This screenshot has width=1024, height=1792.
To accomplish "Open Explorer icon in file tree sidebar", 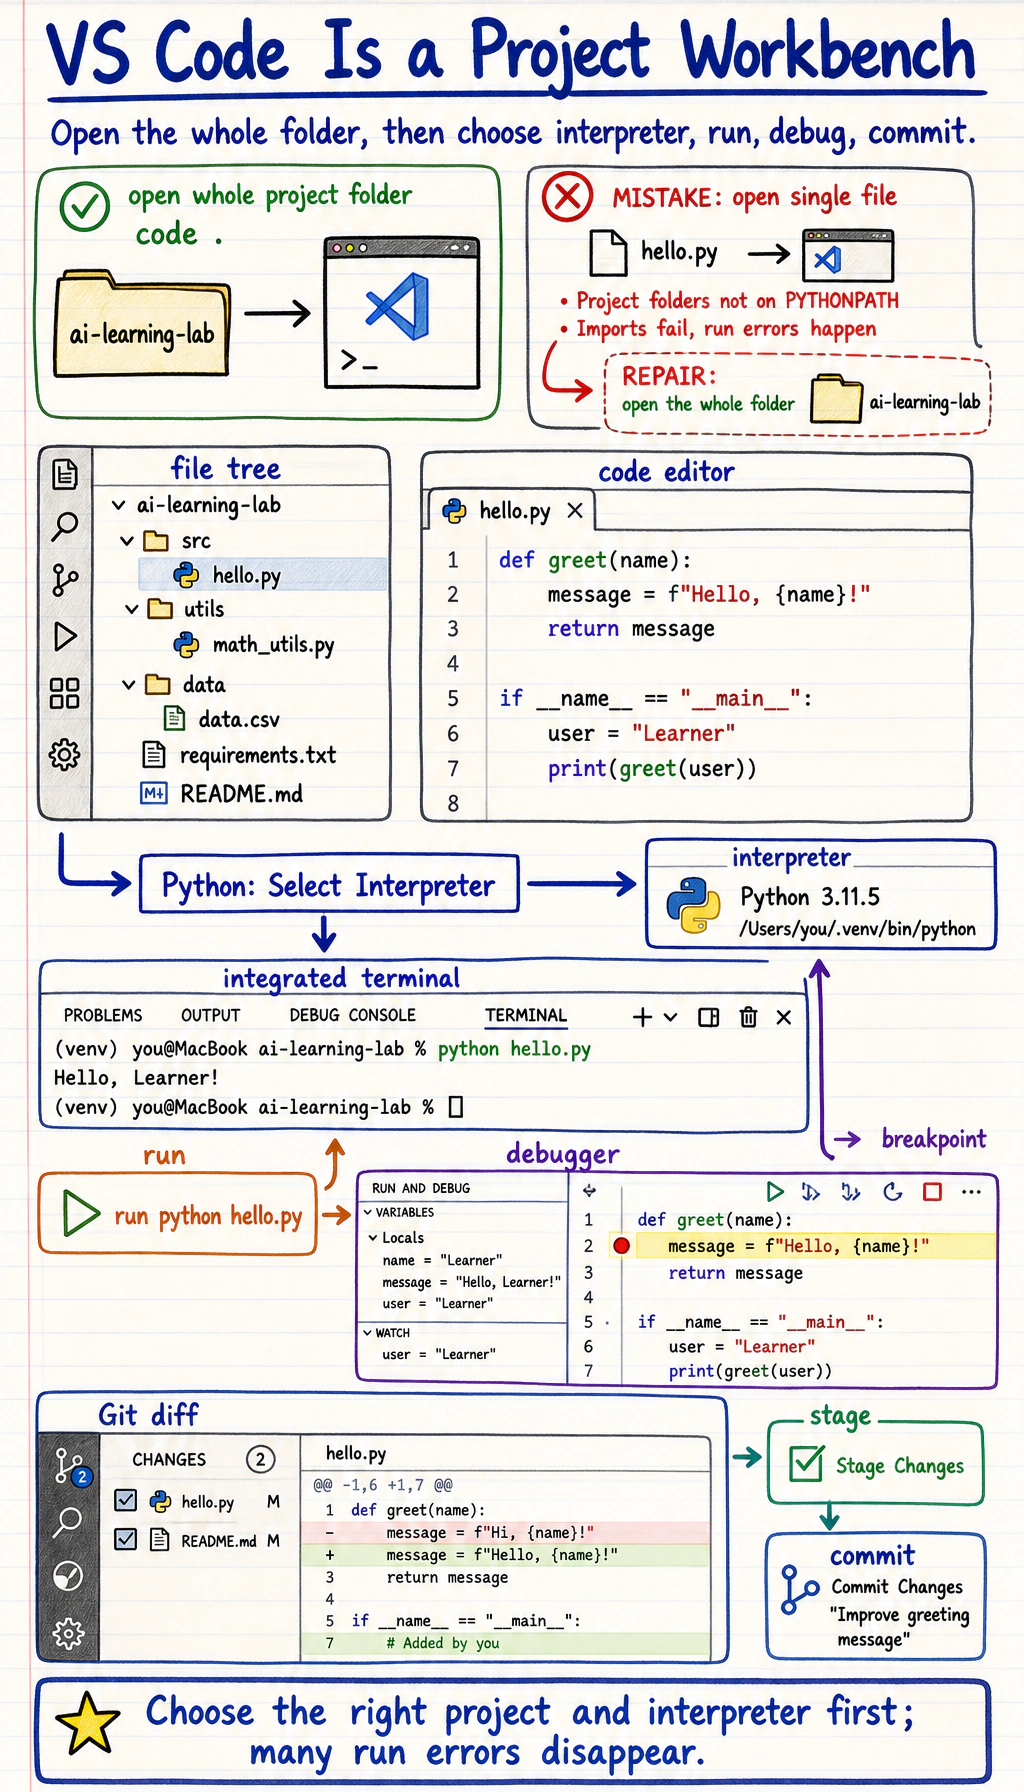I will (x=65, y=474).
